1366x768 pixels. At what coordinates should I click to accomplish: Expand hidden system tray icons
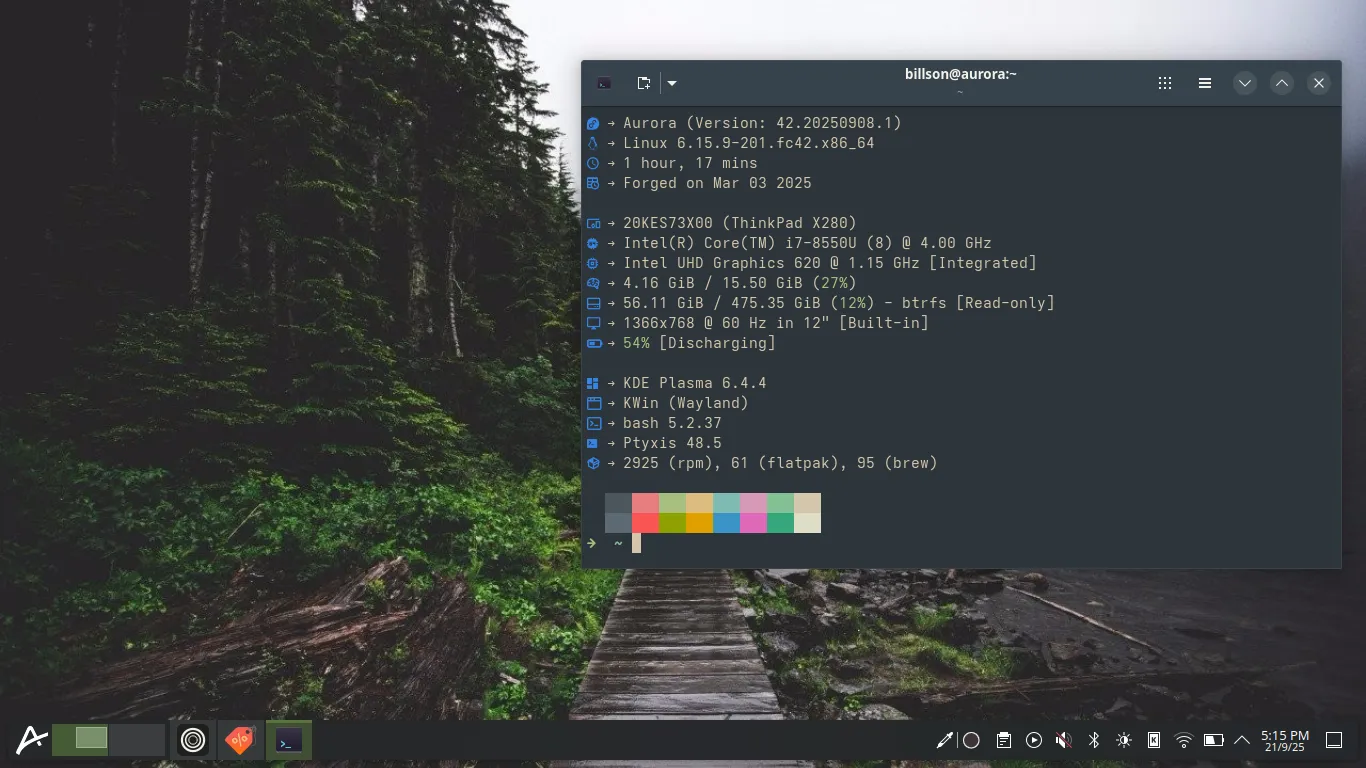(1242, 740)
